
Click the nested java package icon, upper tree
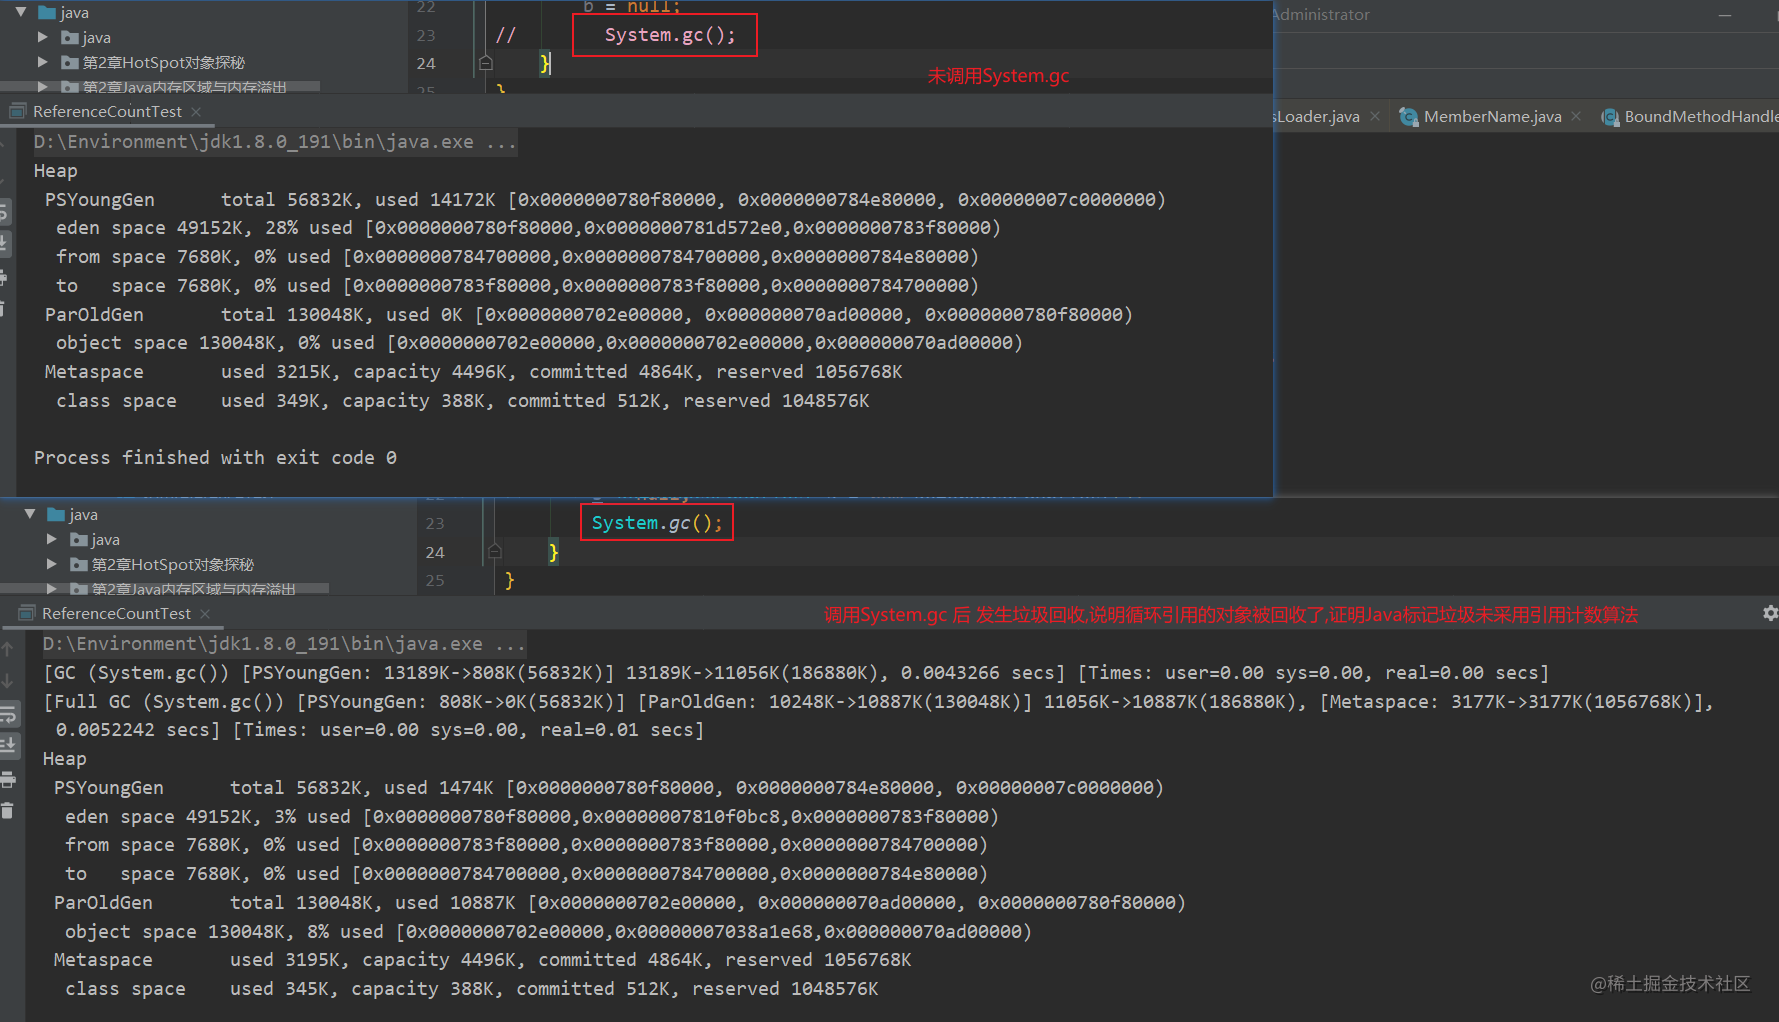[x=70, y=37]
